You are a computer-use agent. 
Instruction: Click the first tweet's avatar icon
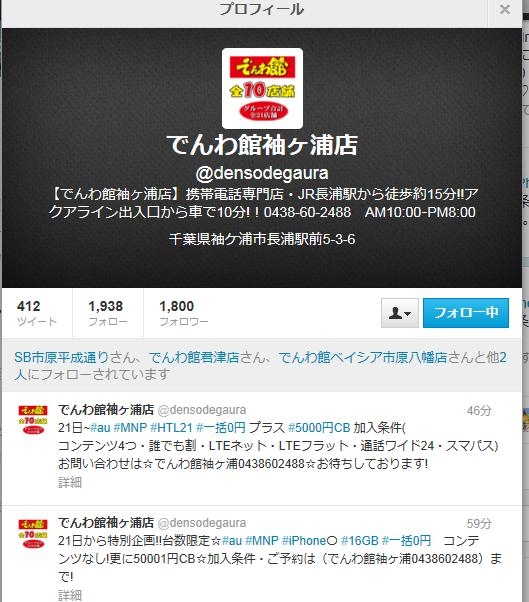(33, 420)
